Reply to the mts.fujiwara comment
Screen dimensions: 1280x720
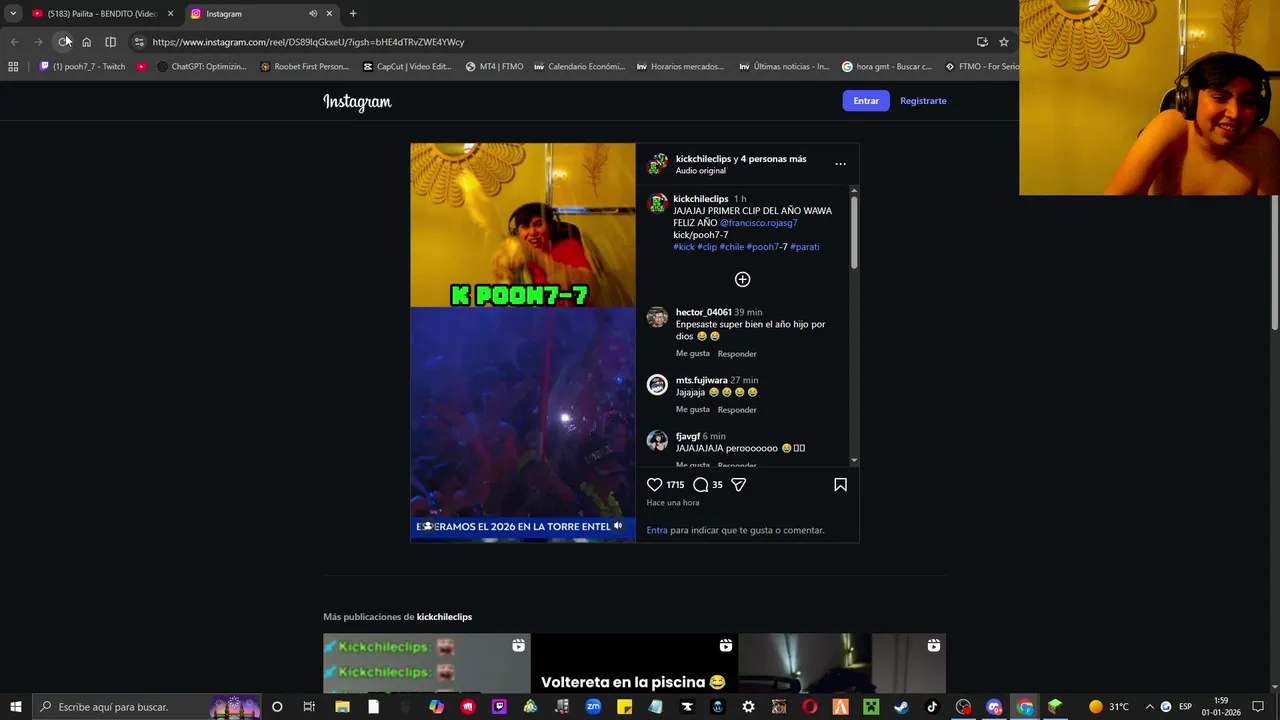tap(737, 410)
